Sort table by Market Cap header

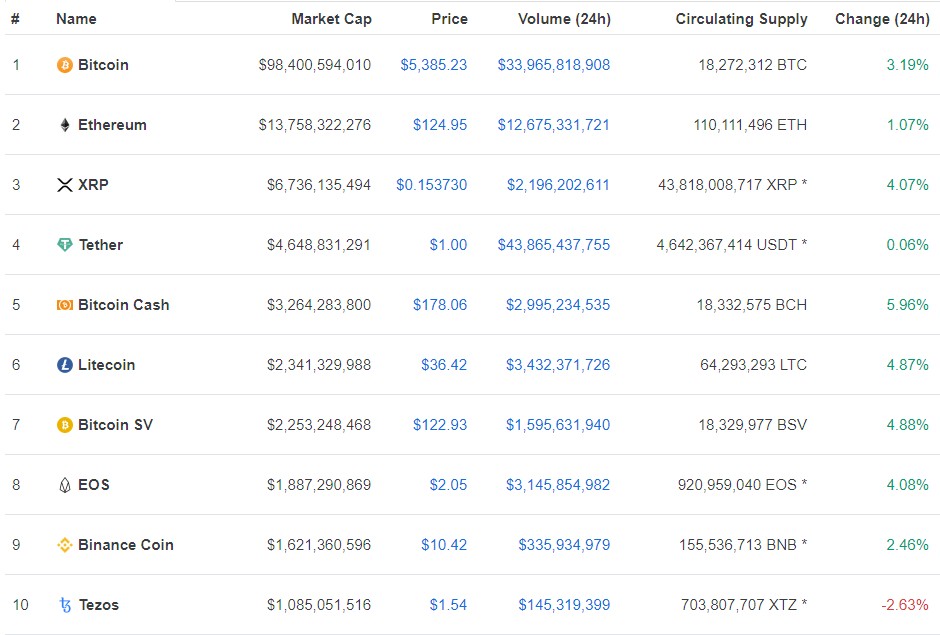[x=332, y=19]
